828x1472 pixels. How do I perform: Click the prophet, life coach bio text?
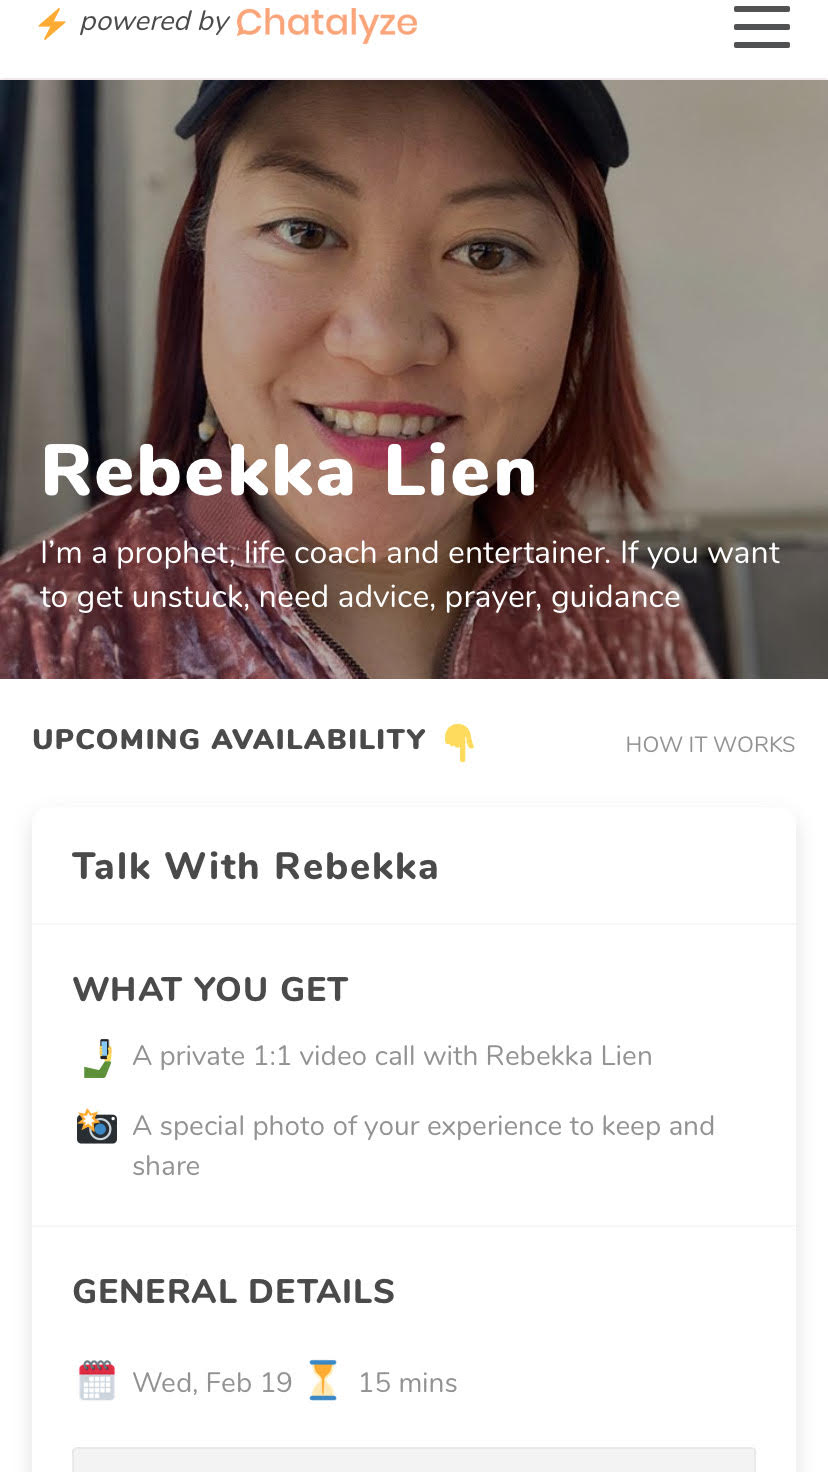point(410,575)
